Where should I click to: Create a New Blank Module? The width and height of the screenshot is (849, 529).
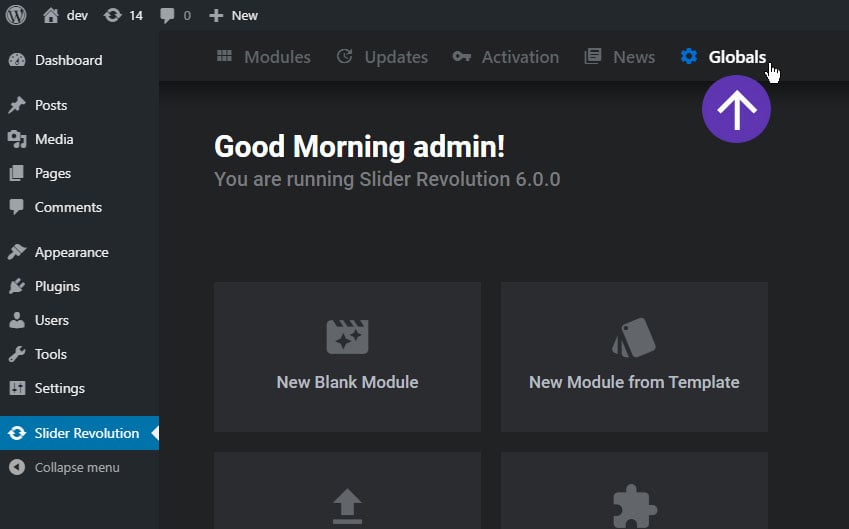(x=347, y=357)
